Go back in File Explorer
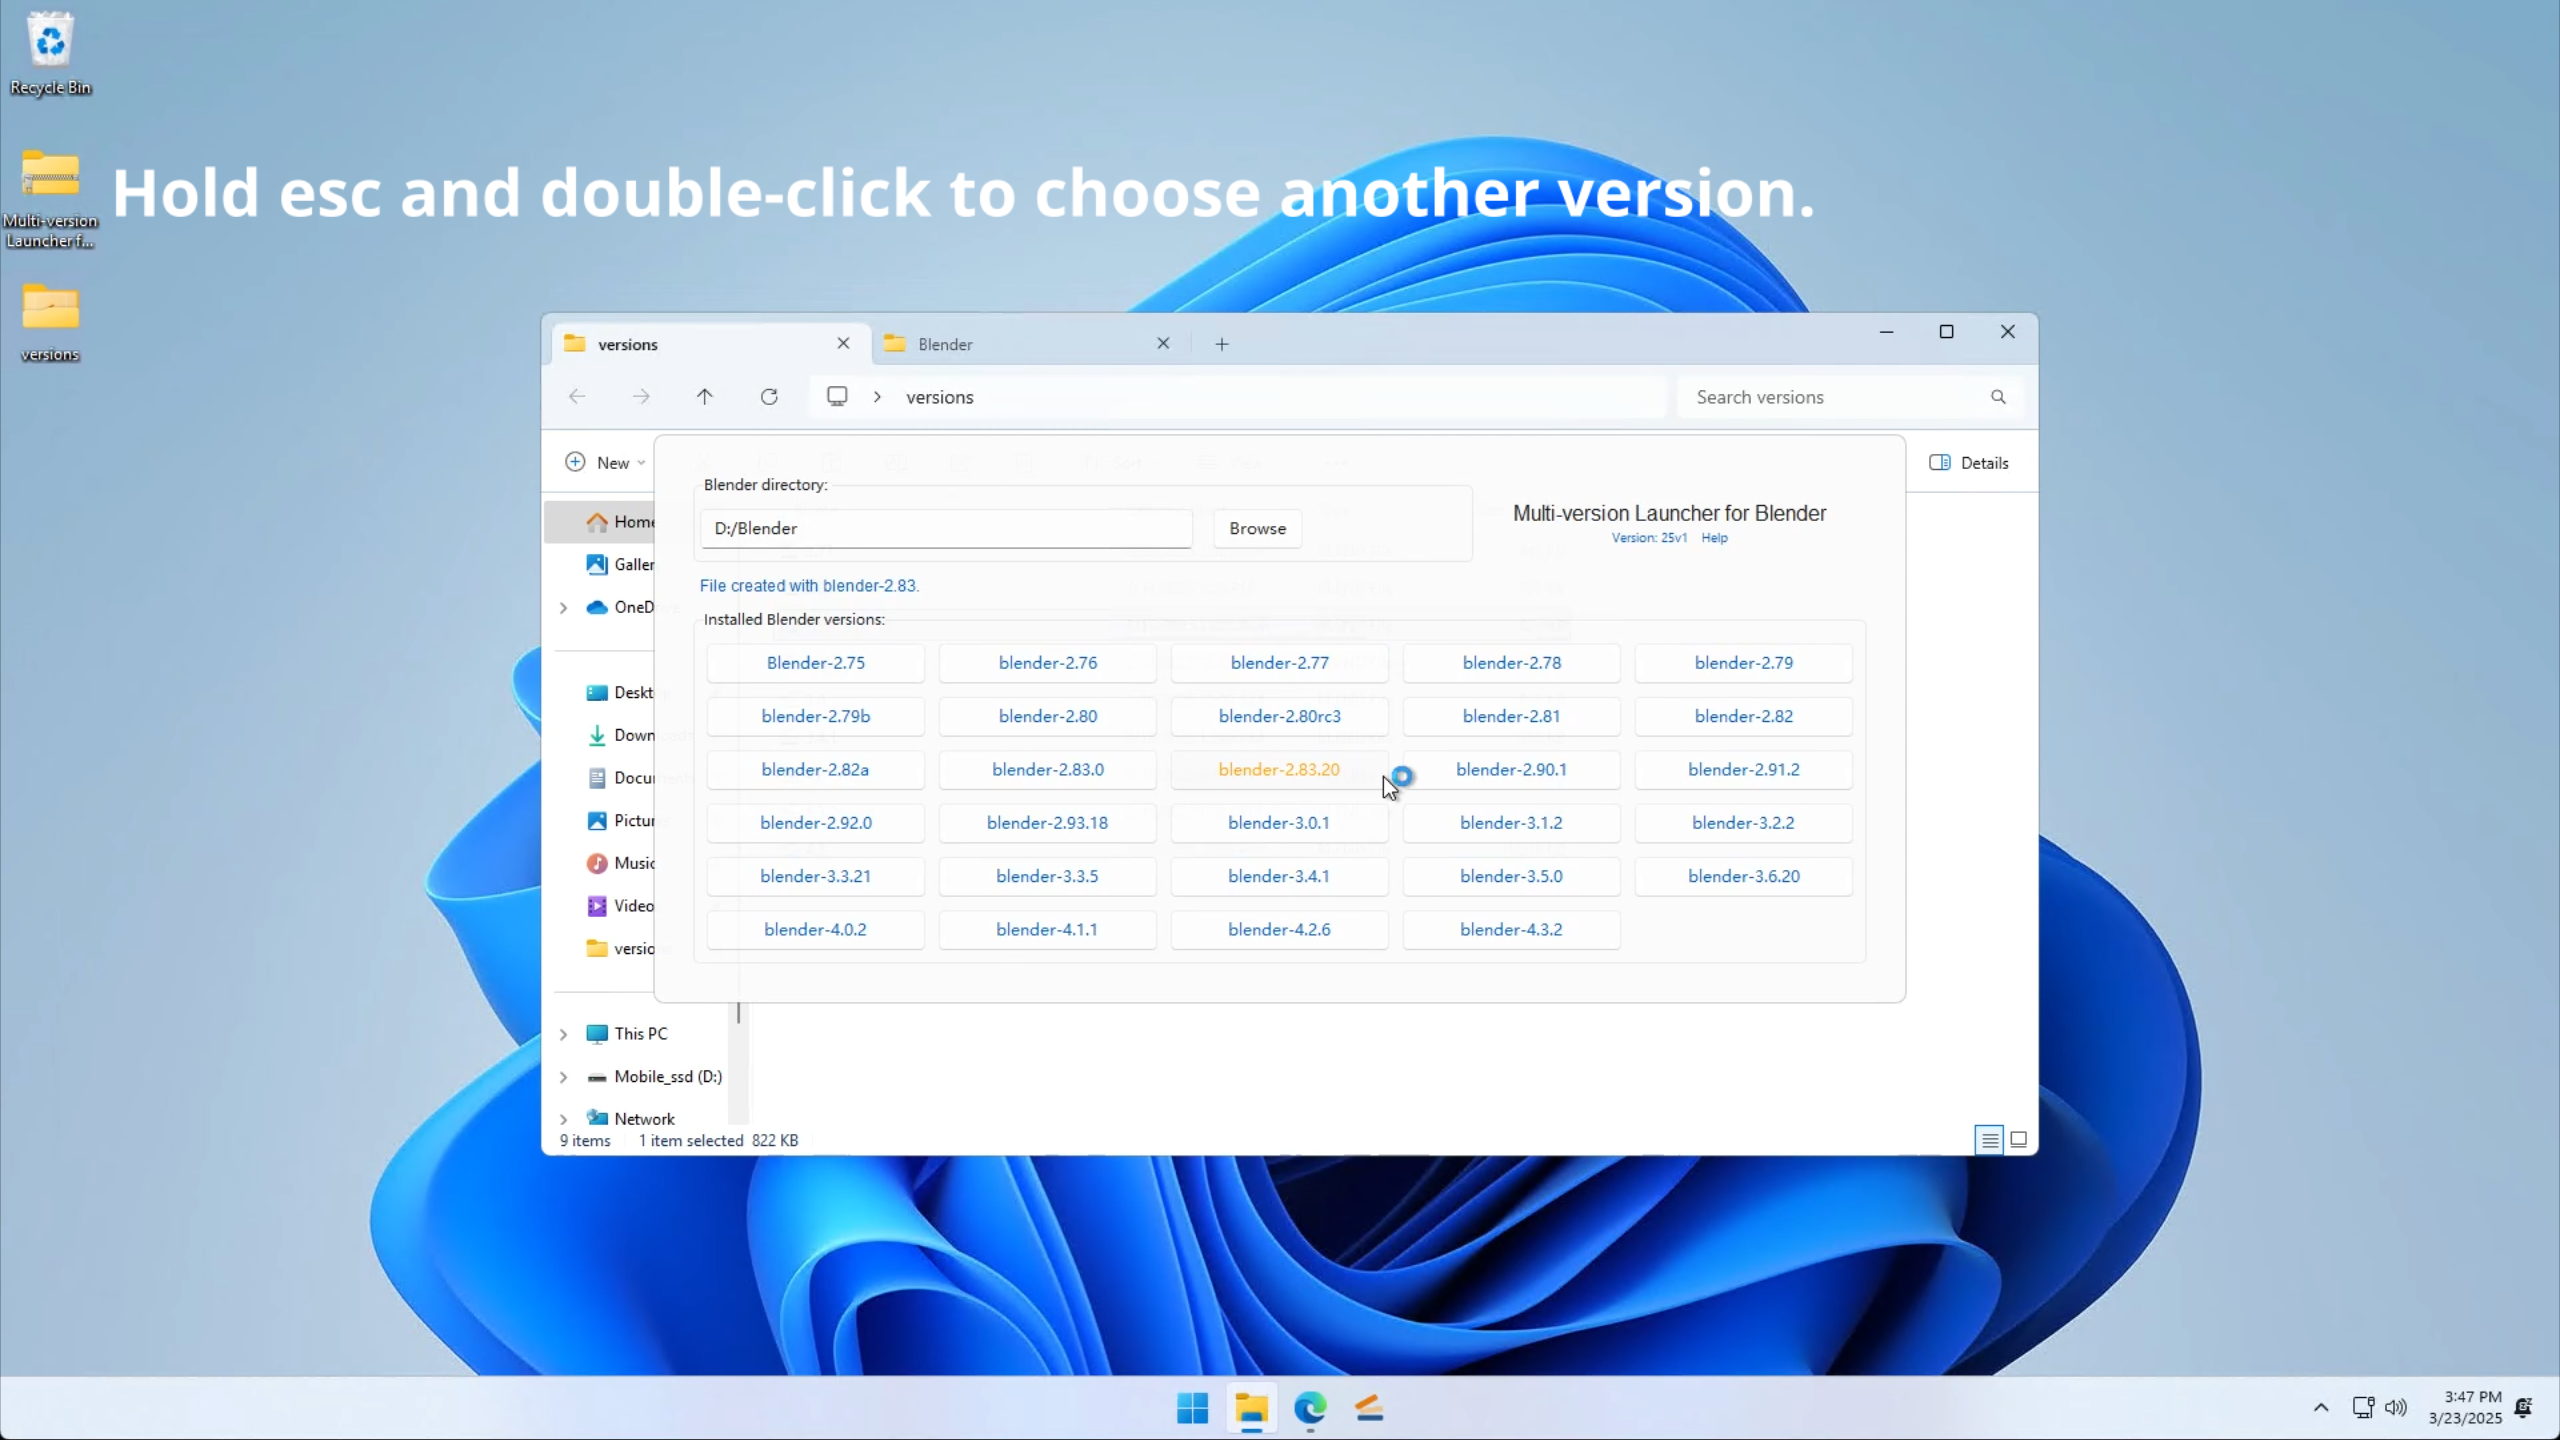The width and height of the screenshot is (2560, 1440). tap(577, 397)
